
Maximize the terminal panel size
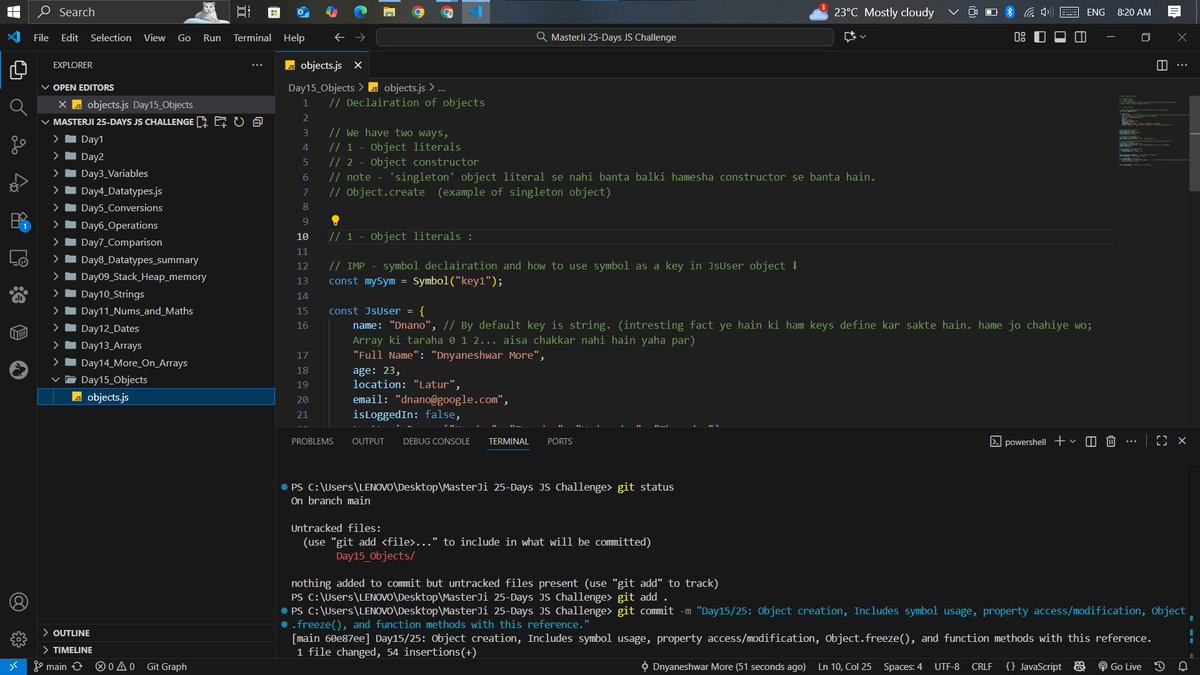point(1161,441)
